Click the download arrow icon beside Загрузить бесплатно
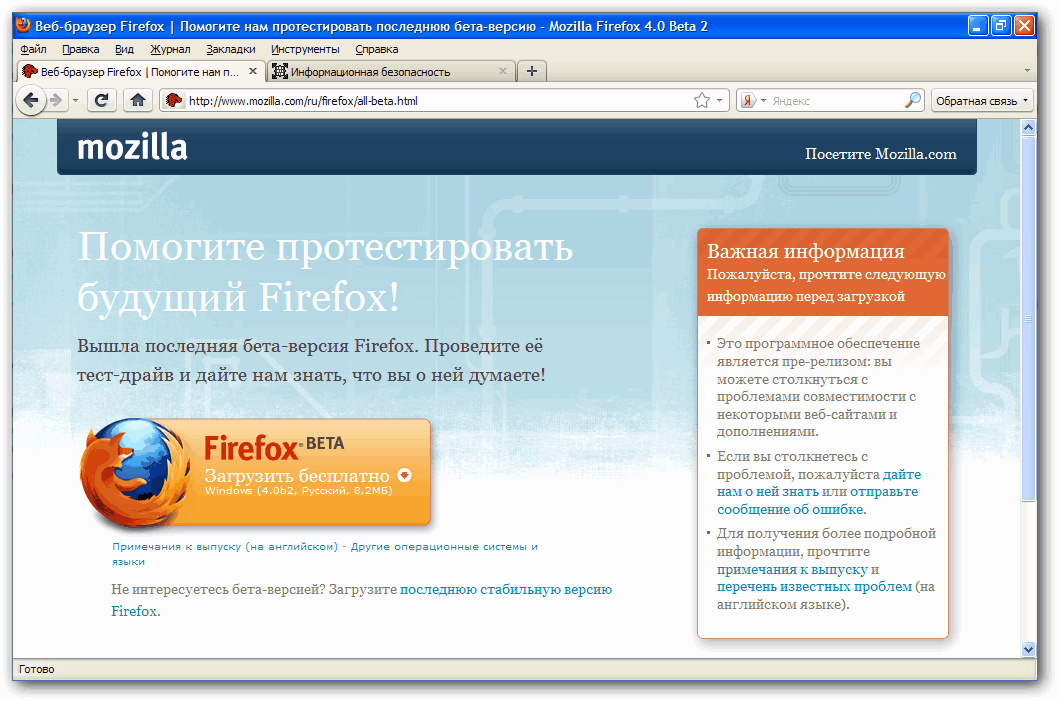Screen dimensions: 1058x701 pos(405,475)
